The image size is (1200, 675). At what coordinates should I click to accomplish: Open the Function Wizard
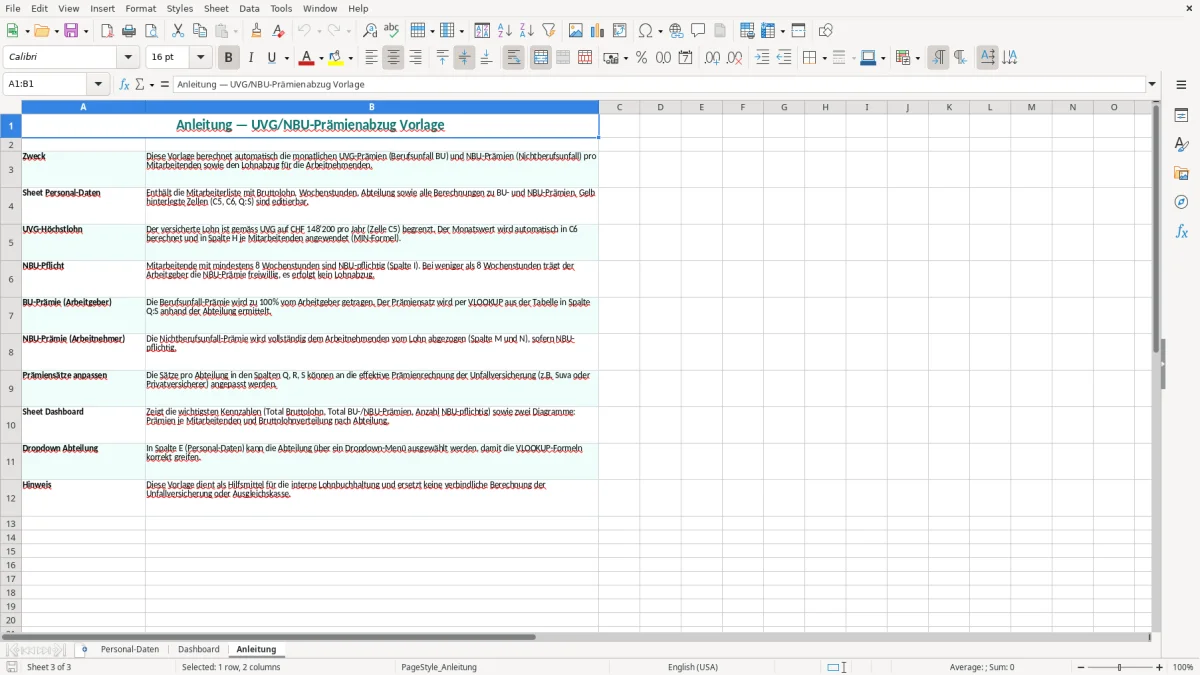(x=124, y=85)
